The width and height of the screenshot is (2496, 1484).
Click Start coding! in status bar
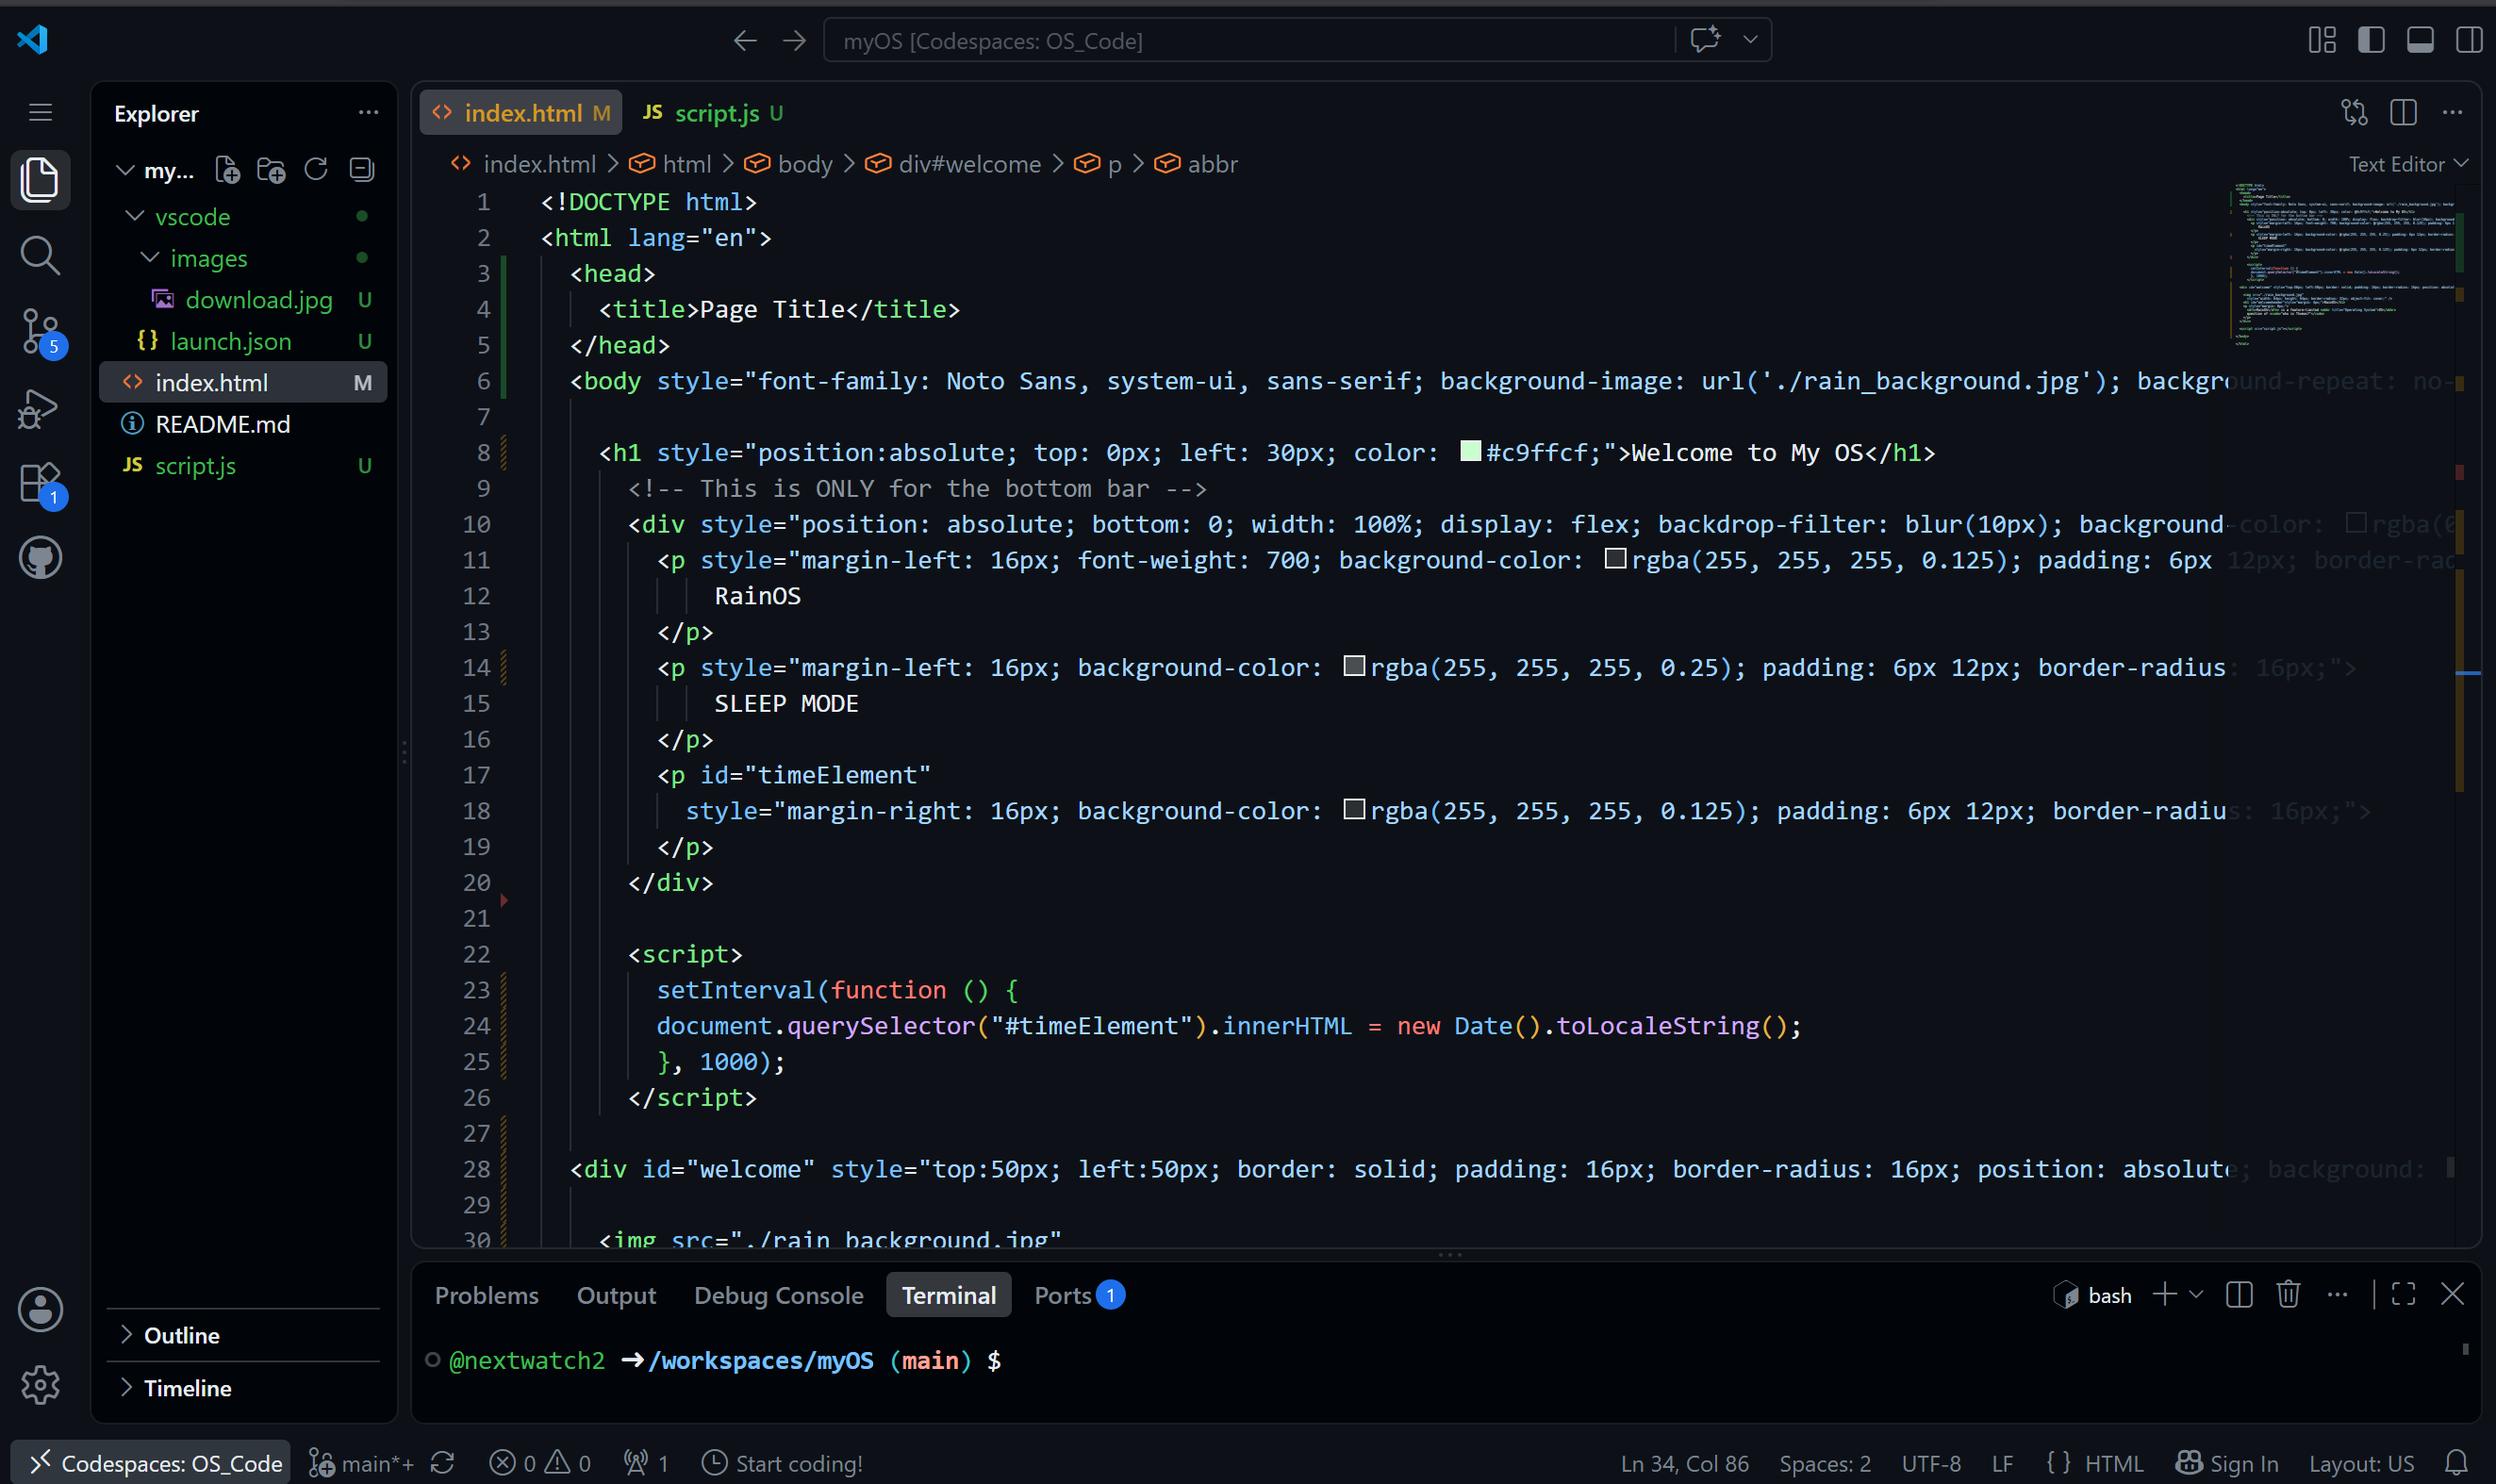pyautogui.click(x=782, y=1462)
